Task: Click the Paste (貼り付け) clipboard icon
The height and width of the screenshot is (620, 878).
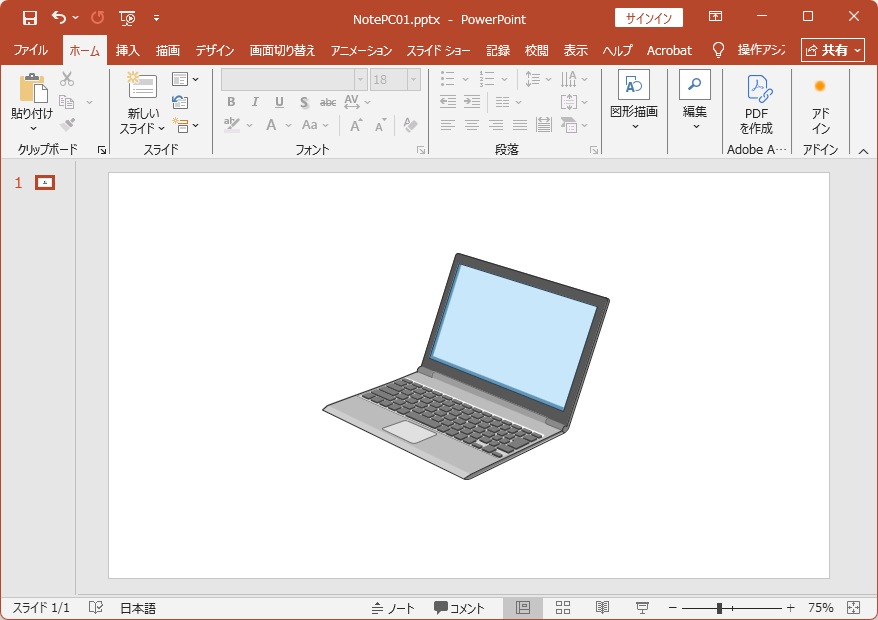Action: (32, 90)
